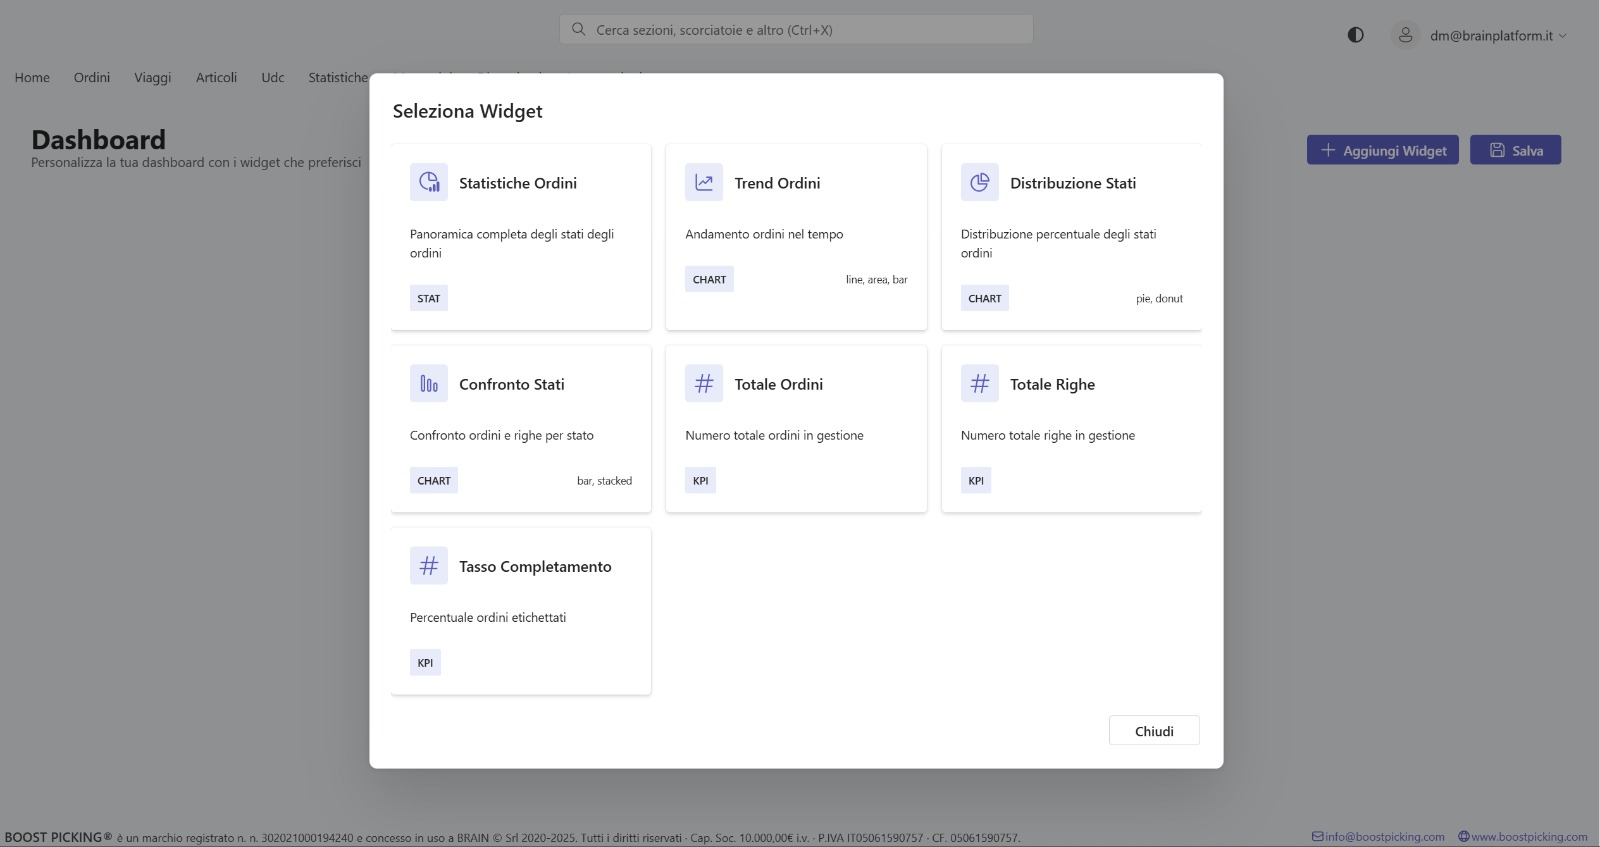Click 'Confronto ordini e righe per stato' text
Image resolution: width=1600 pixels, height=847 pixels.
502,435
